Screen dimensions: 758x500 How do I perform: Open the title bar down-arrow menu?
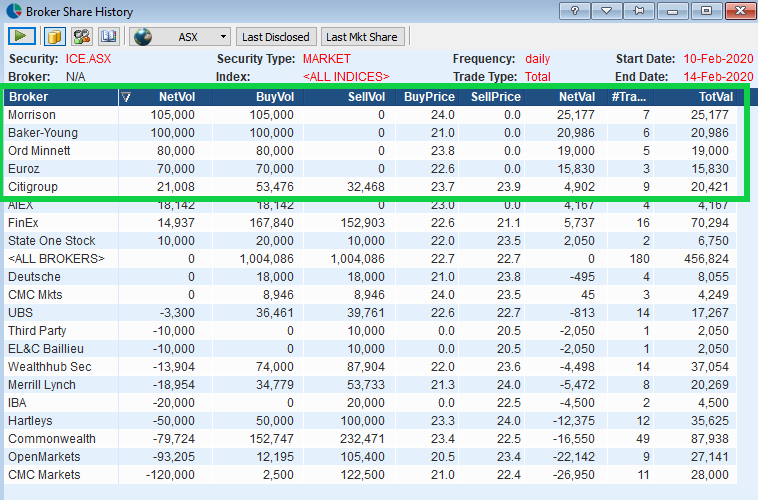[x=607, y=11]
